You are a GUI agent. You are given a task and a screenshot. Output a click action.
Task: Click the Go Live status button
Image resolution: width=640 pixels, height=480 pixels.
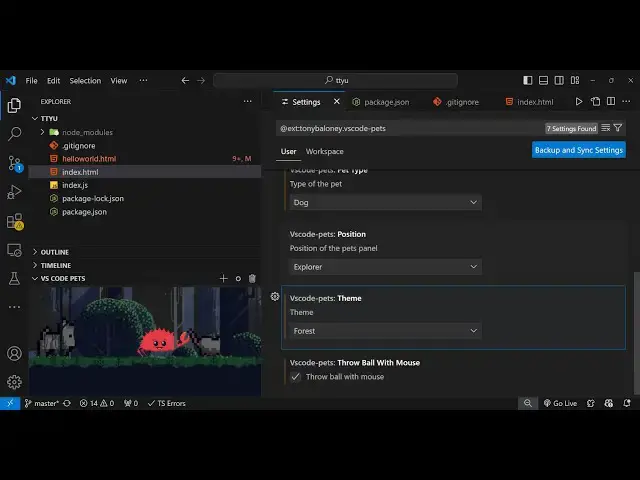point(560,403)
